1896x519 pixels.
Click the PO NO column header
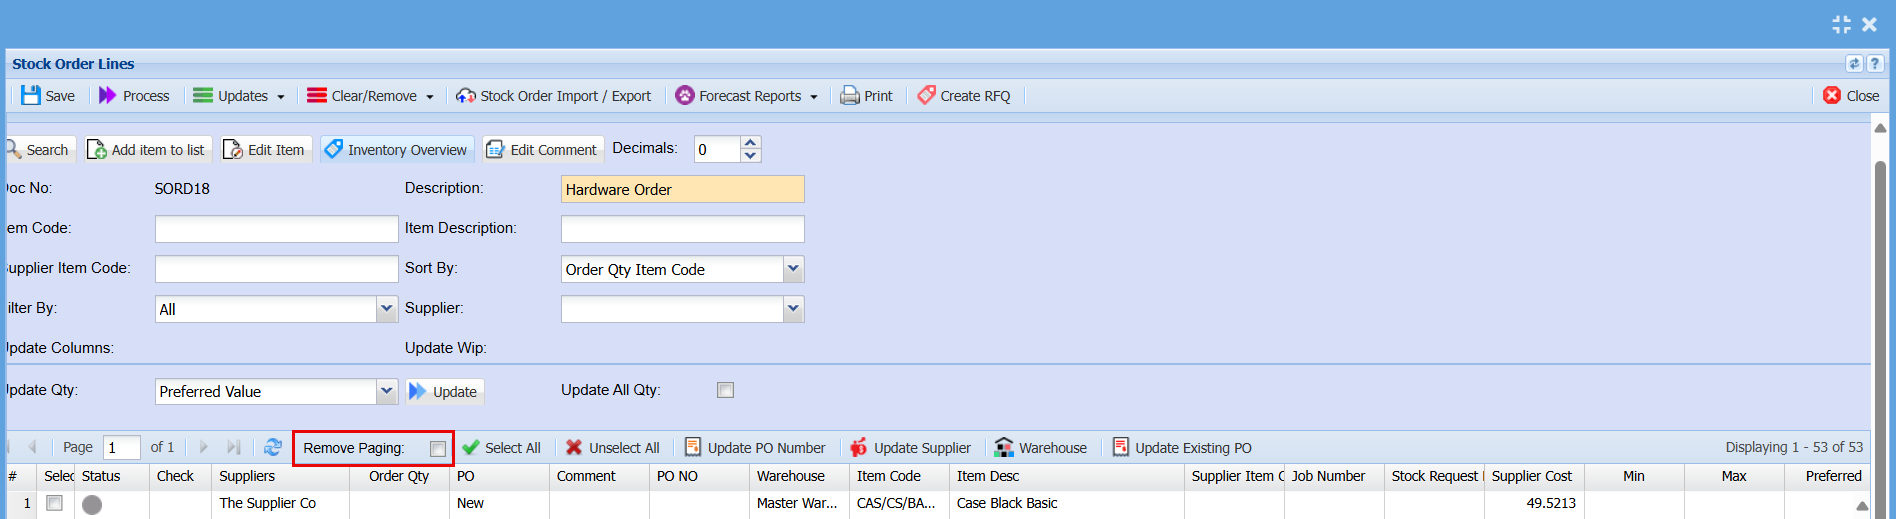coord(699,476)
